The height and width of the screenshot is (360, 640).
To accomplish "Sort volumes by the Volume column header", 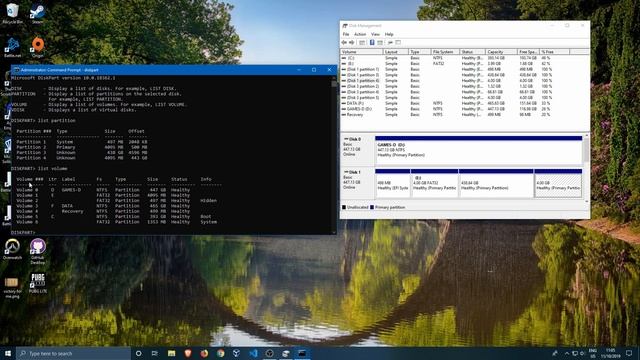I will [x=362, y=52].
